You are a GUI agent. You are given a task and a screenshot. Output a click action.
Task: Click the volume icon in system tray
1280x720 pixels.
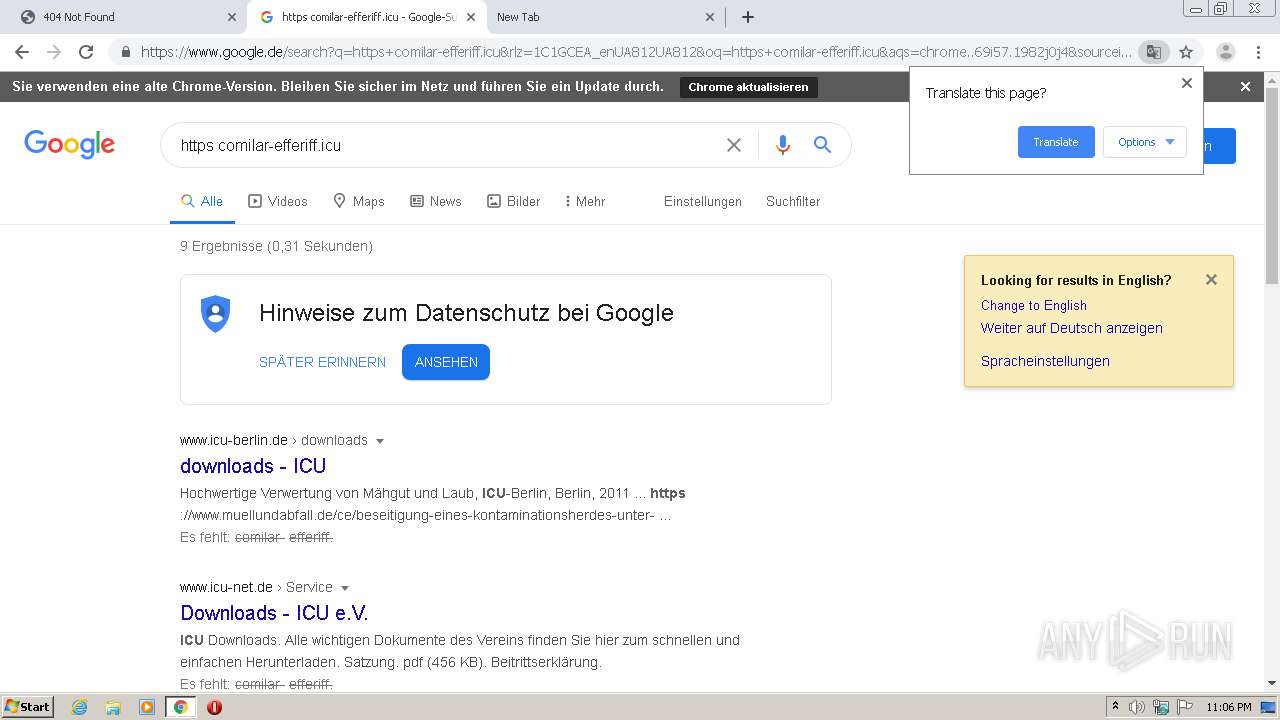(x=1138, y=707)
